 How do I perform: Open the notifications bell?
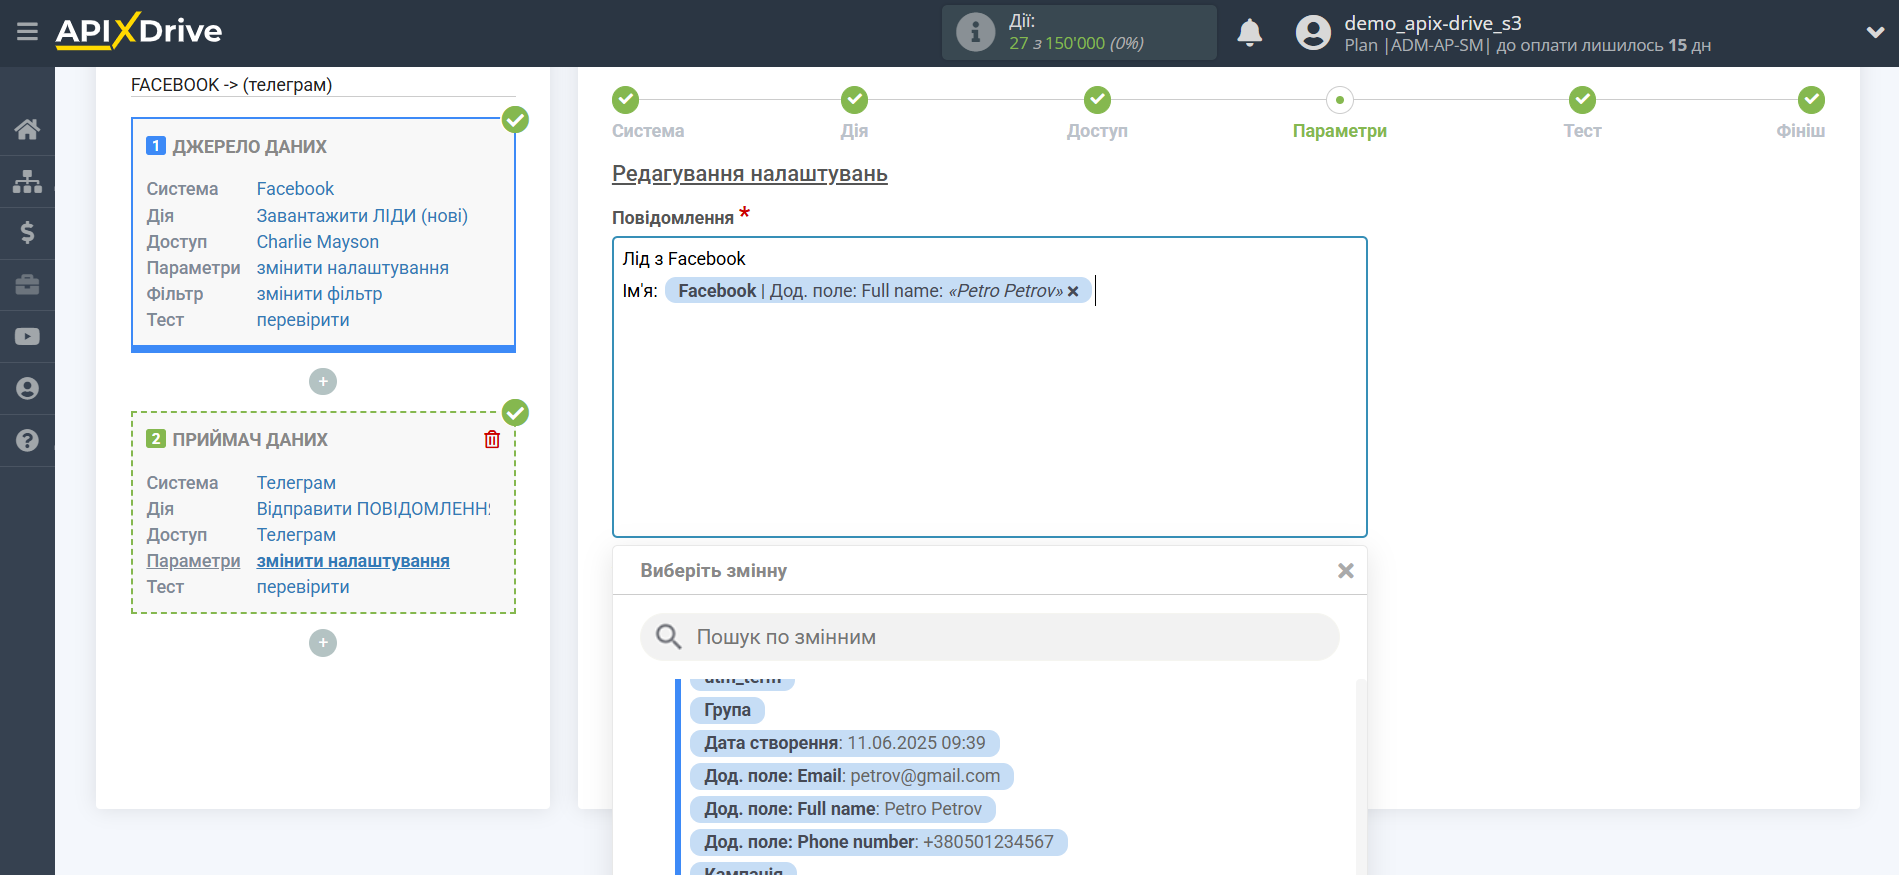click(1249, 33)
